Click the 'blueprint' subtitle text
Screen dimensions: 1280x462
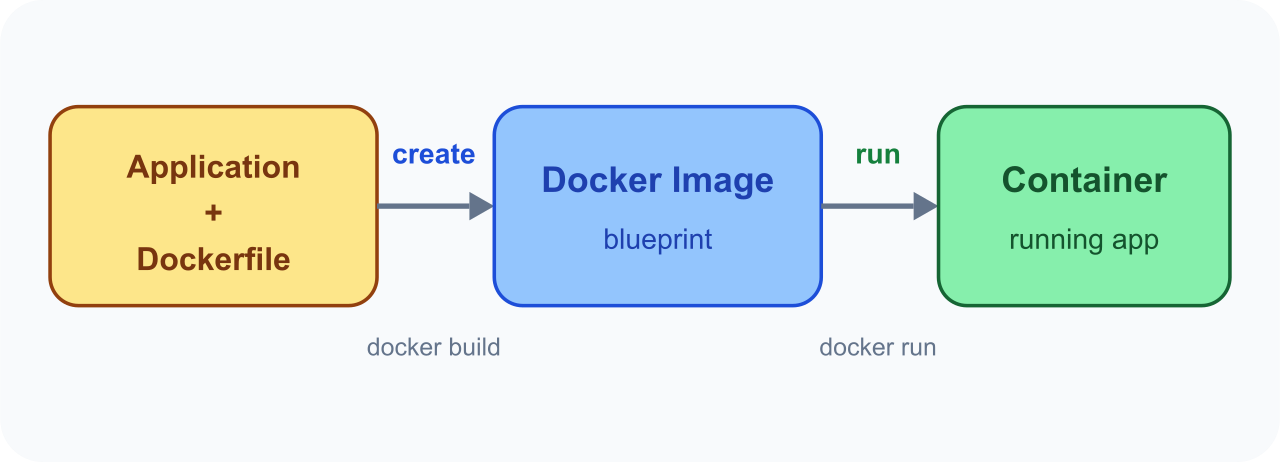pyautogui.click(x=658, y=240)
